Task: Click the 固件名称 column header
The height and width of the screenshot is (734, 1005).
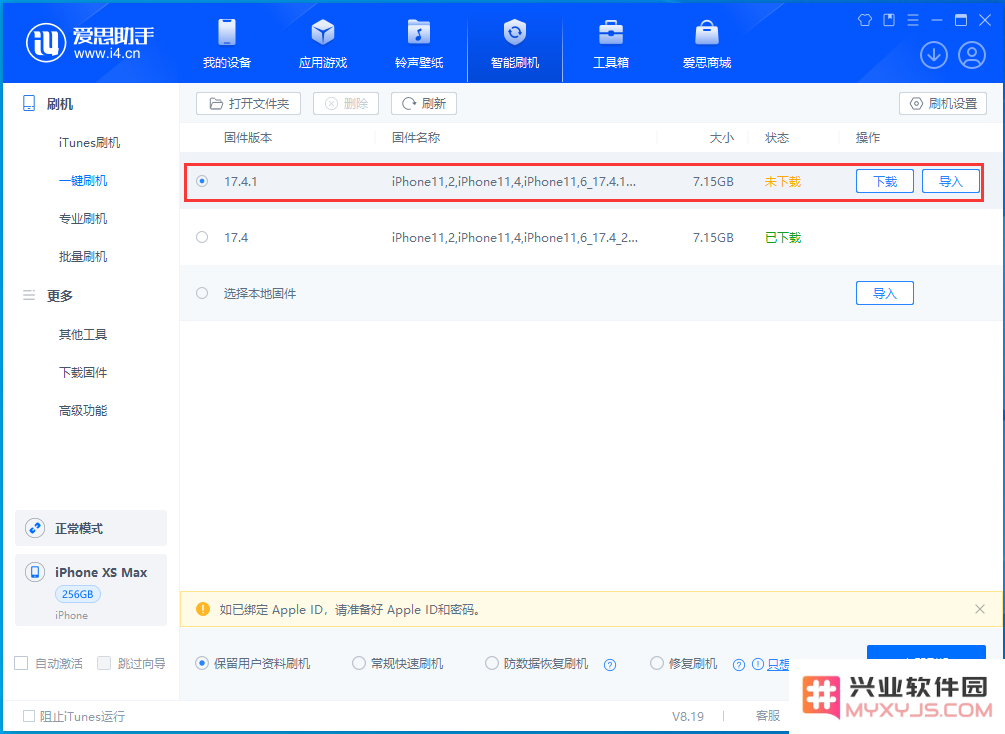Action: [x=416, y=138]
